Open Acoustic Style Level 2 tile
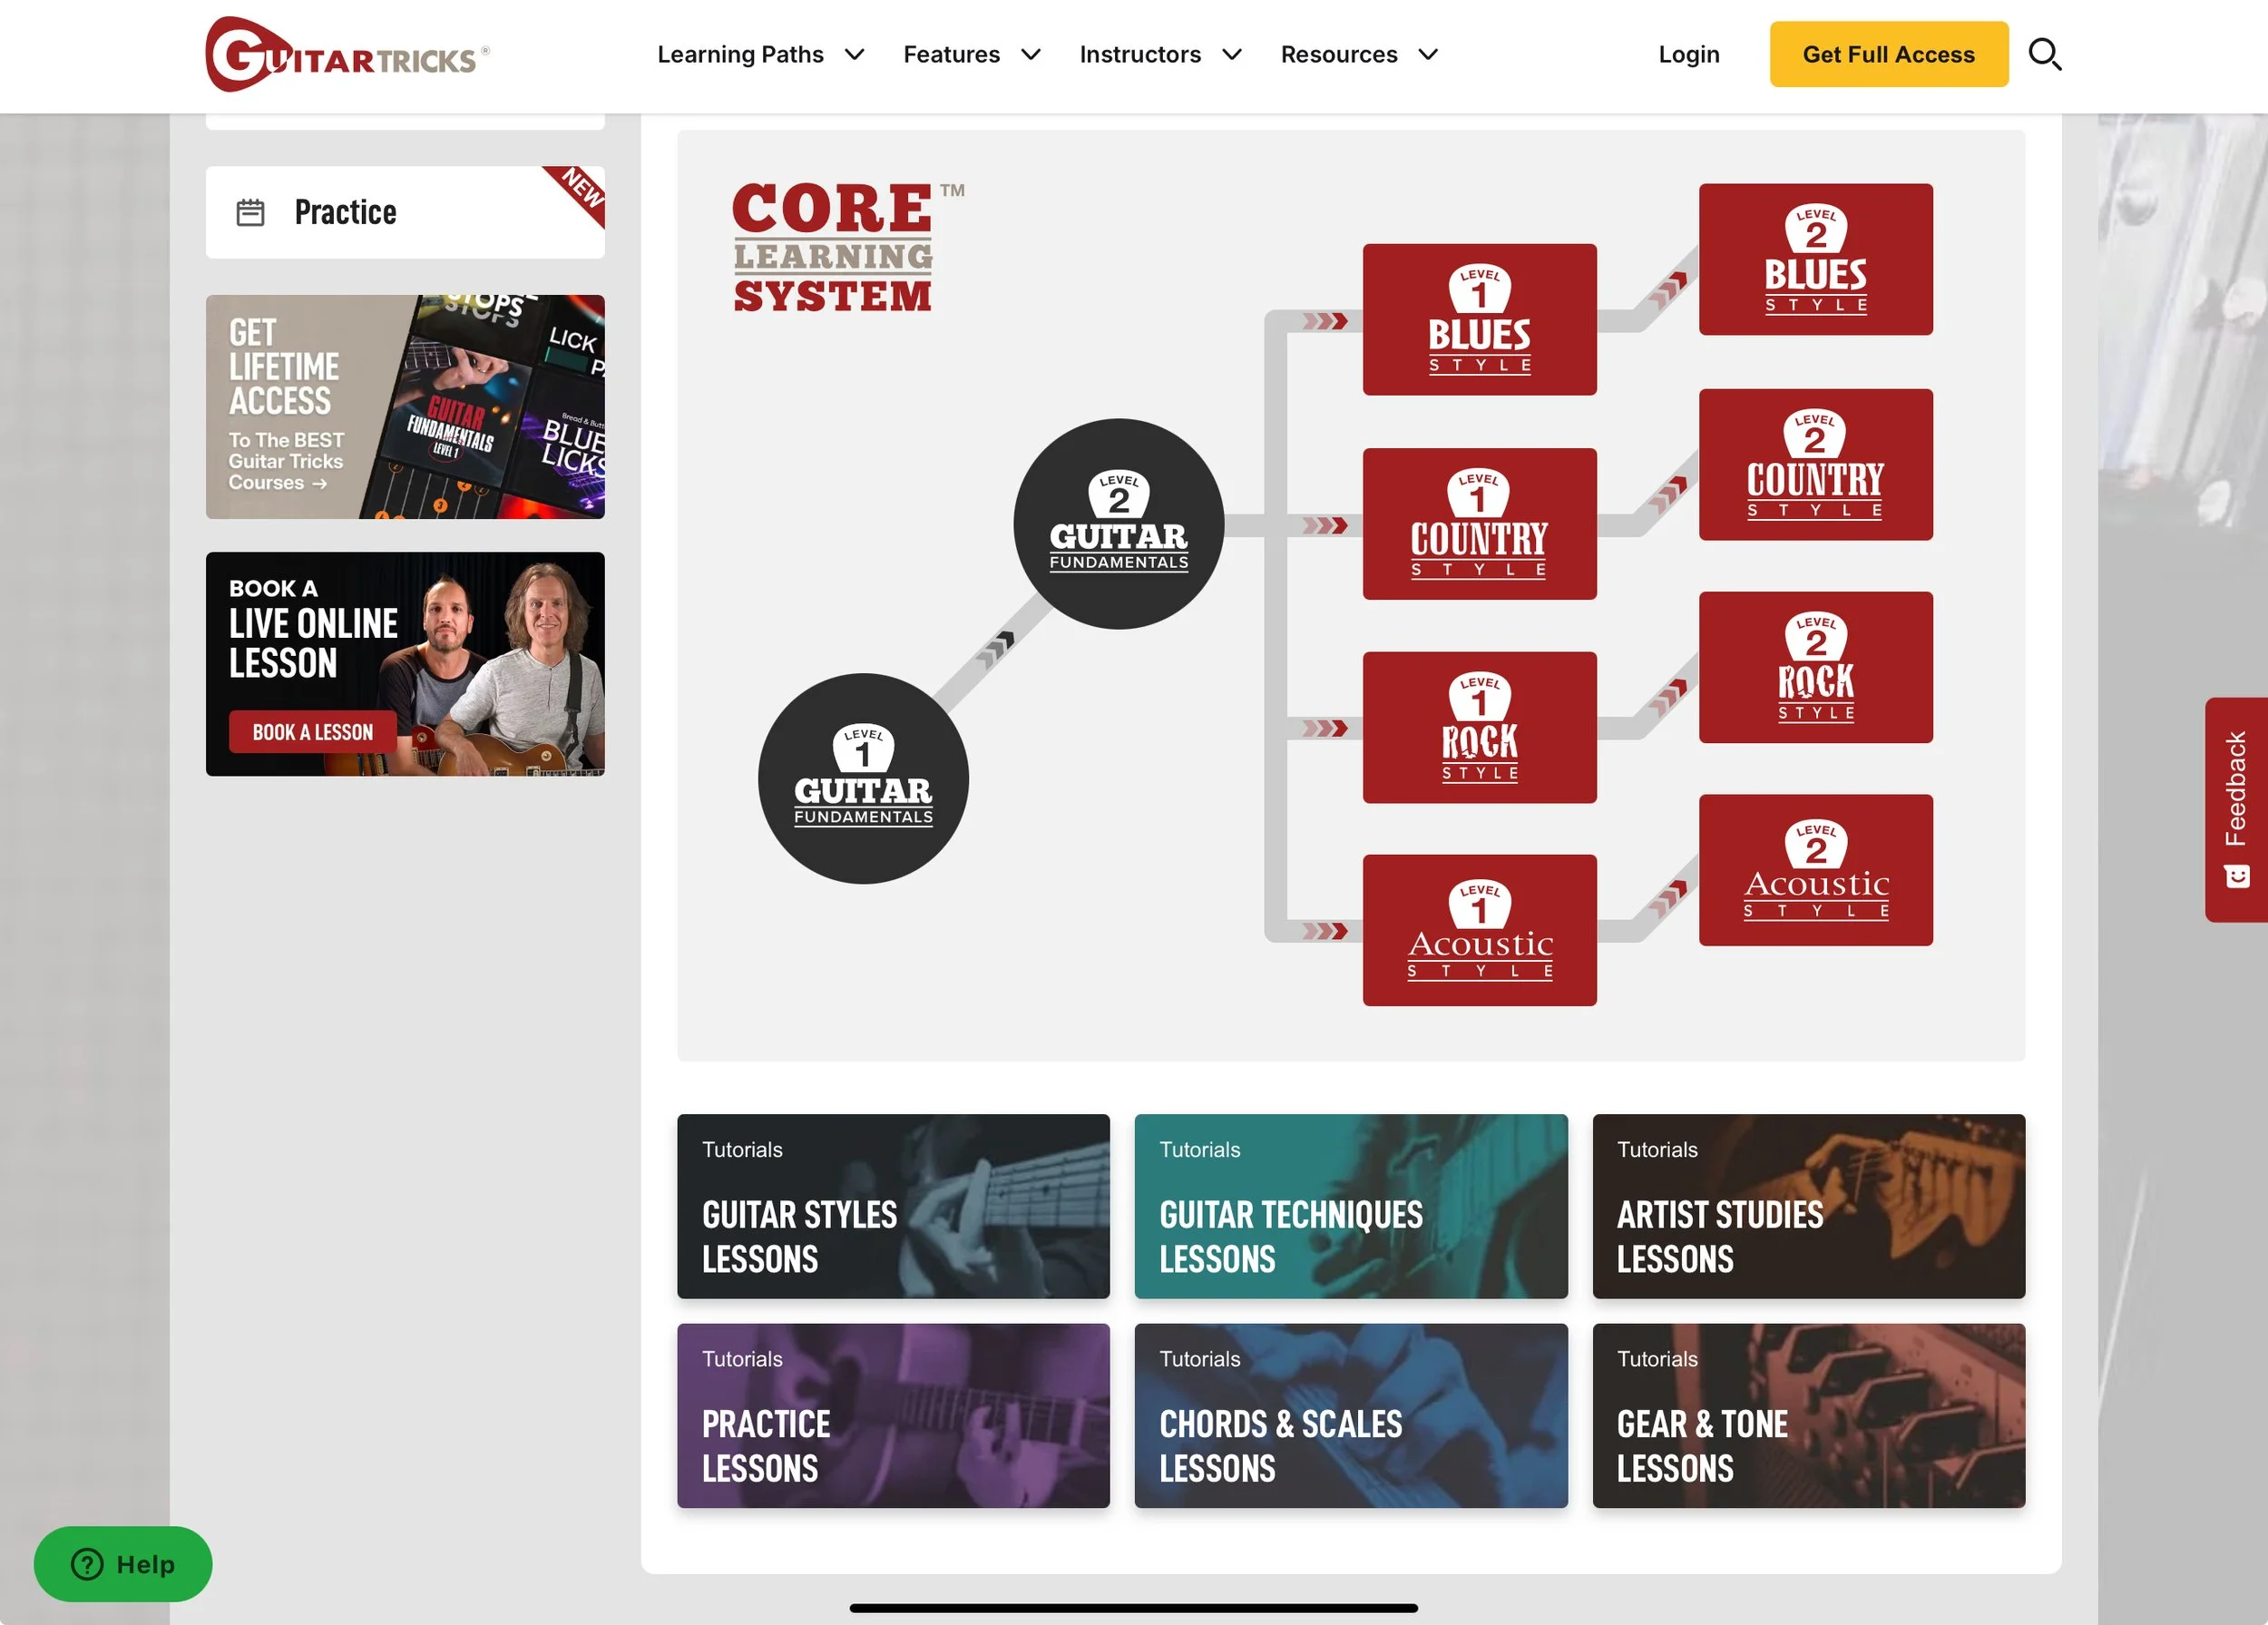 [x=1815, y=869]
